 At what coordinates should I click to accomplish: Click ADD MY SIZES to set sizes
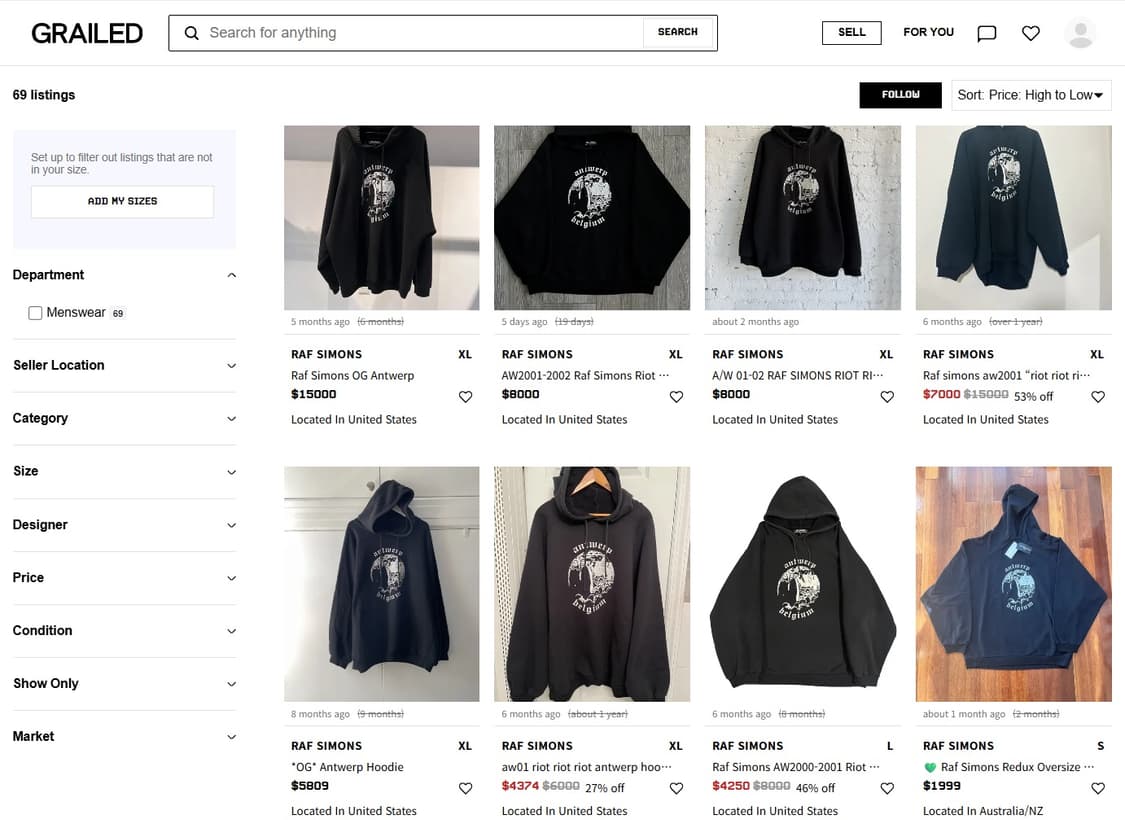click(x=122, y=200)
